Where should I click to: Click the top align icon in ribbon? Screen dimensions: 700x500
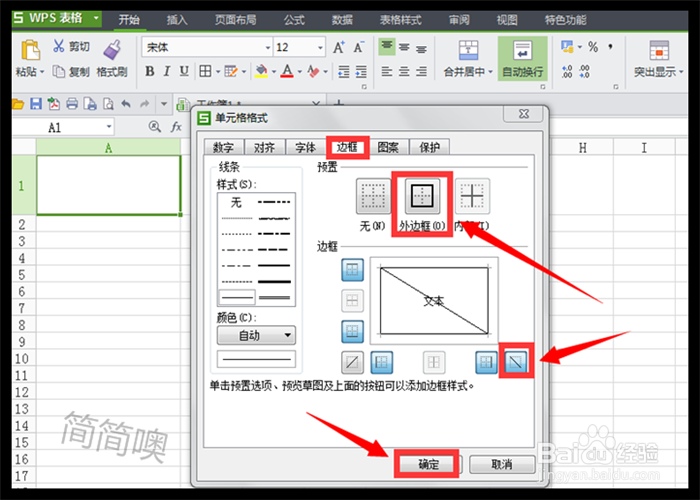click(x=387, y=46)
